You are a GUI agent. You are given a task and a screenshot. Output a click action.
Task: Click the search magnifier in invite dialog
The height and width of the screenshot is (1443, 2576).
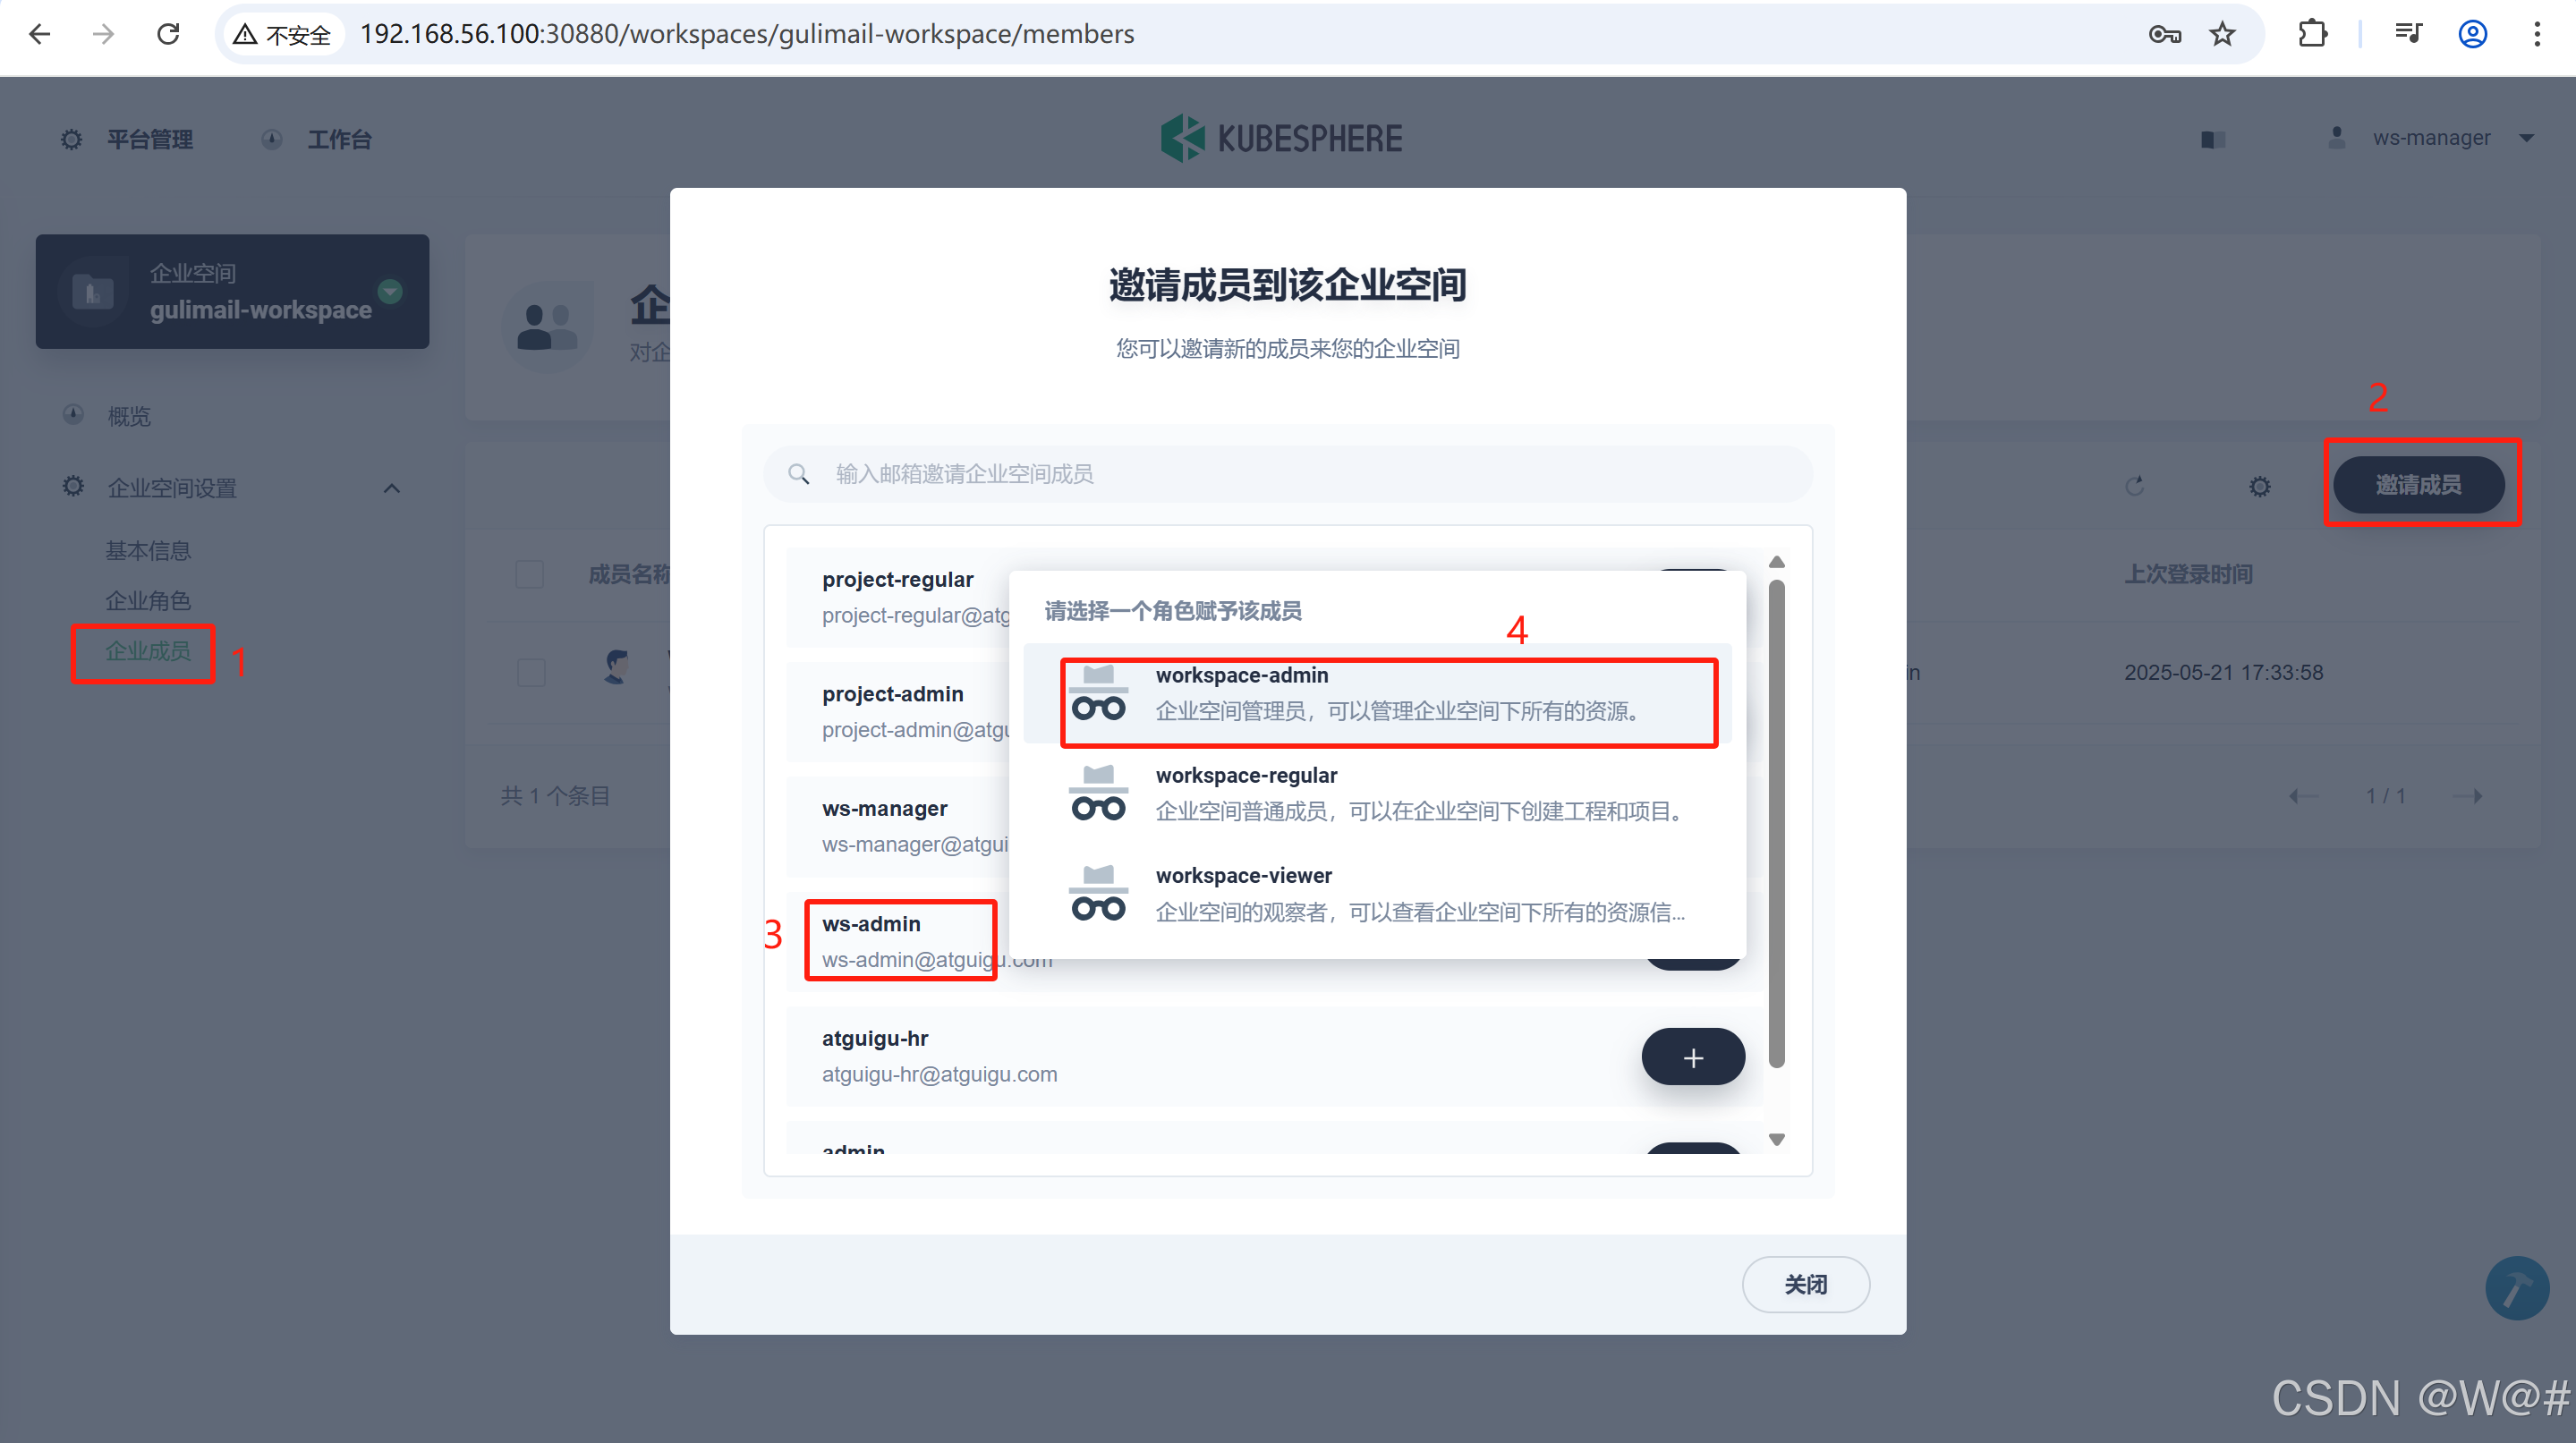point(798,474)
